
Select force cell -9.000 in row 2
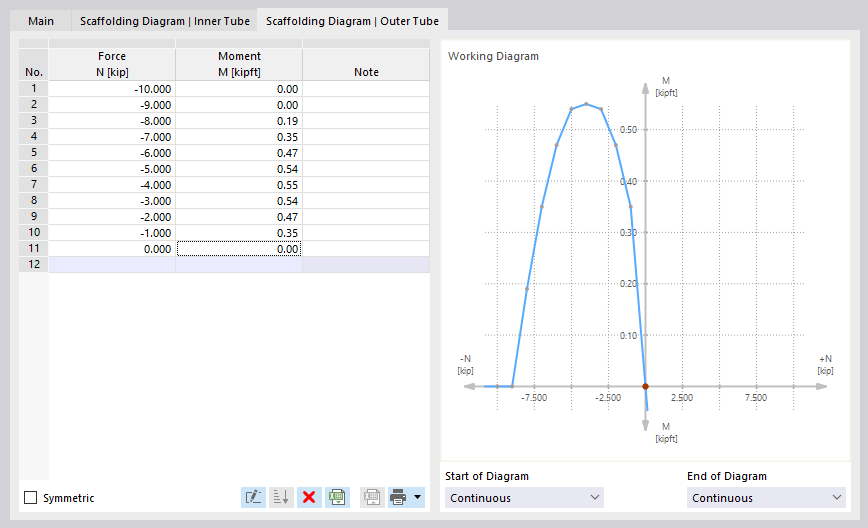click(x=112, y=105)
